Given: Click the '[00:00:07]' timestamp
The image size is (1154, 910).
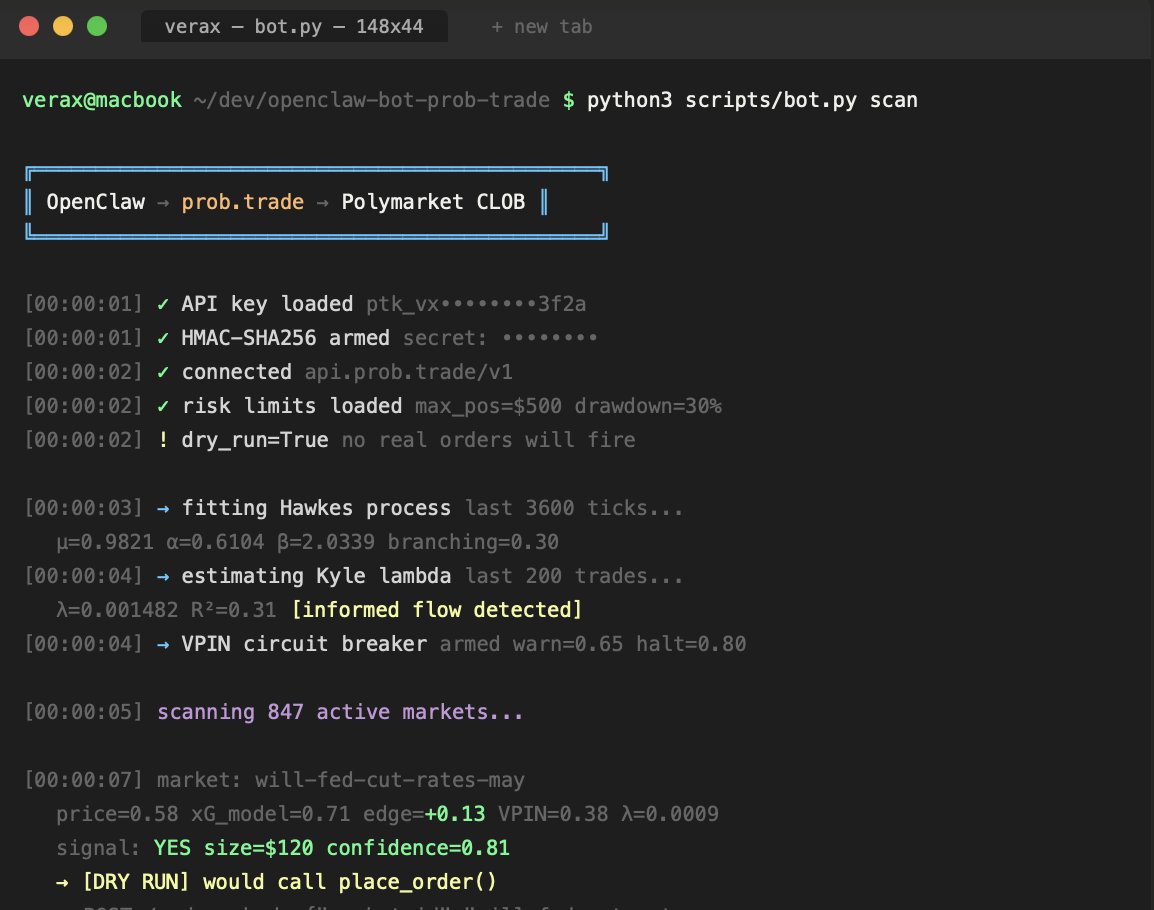Looking at the screenshot, I should coord(83,780).
